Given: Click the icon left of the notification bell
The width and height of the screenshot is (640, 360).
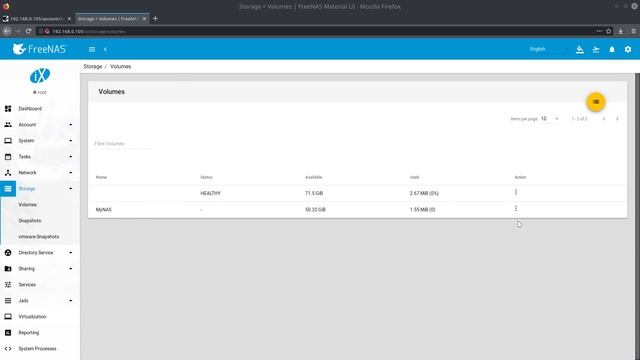Looking at the screenshot, I should (596, 49).
